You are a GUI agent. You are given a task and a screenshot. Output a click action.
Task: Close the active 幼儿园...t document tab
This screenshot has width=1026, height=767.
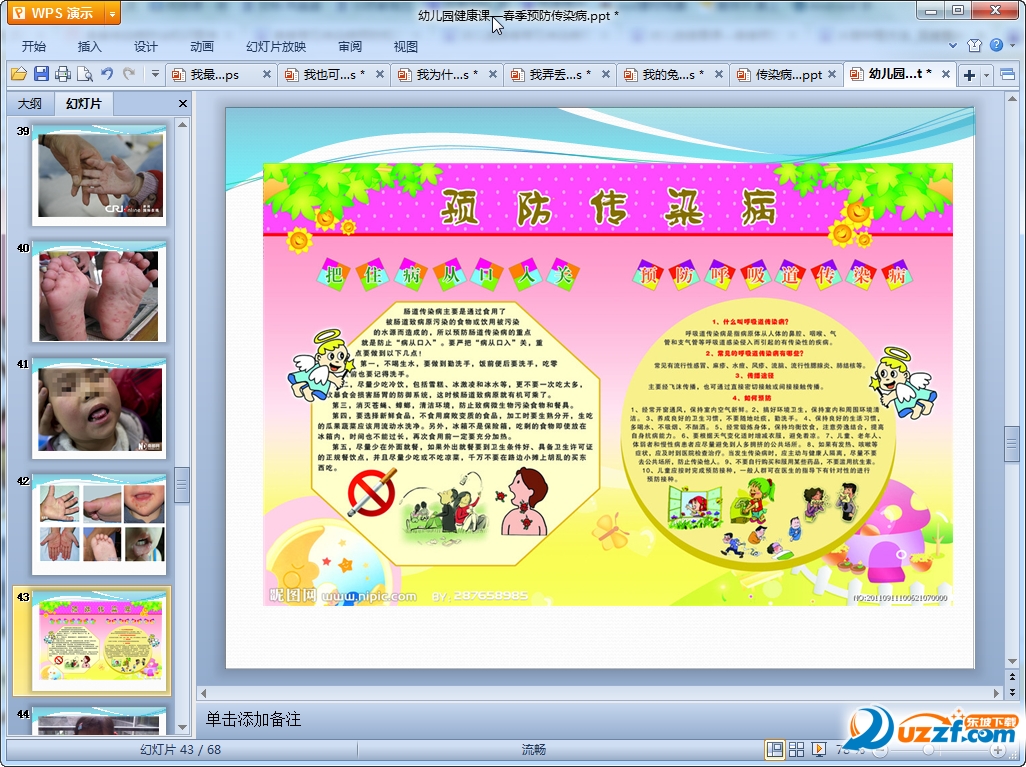pyautogui.click(x=946, y=75)
